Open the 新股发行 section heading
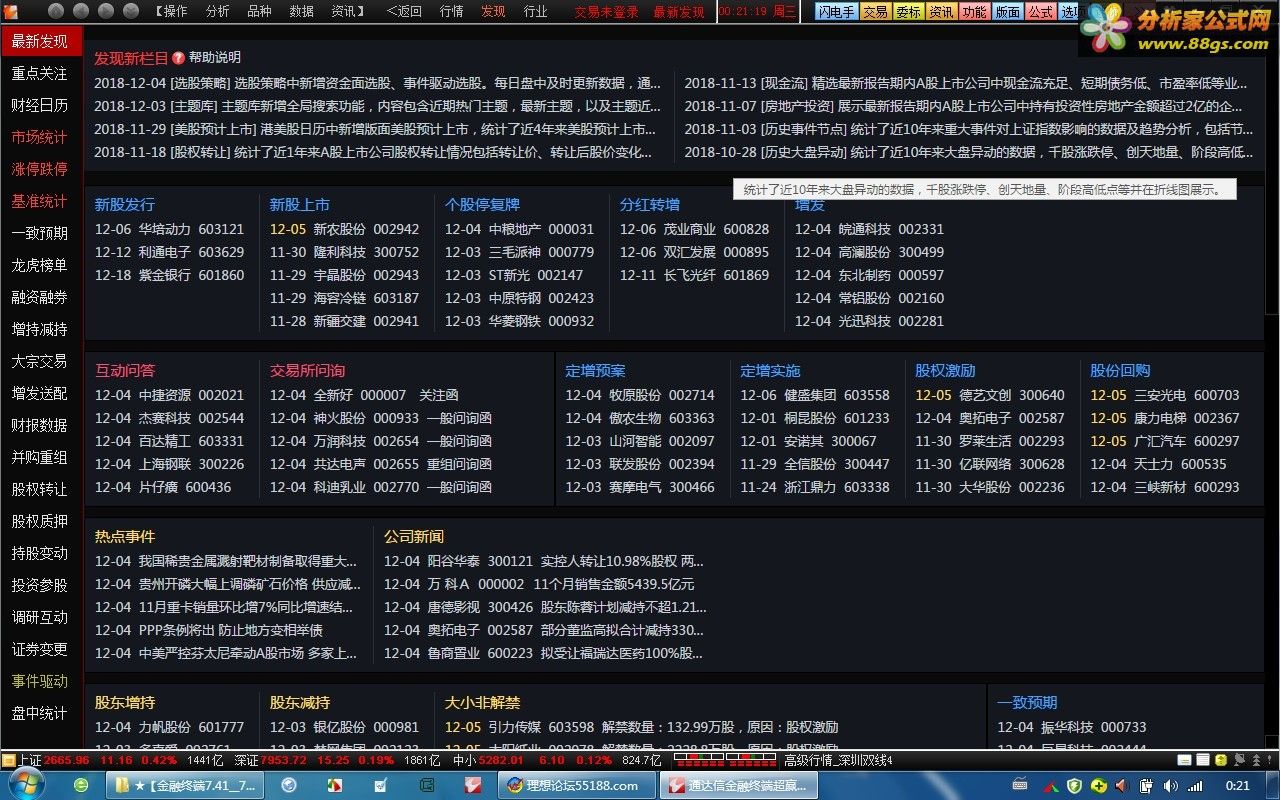Image resolution: width=1280 pixels, height=800 pixels. (x=125, y=205)
